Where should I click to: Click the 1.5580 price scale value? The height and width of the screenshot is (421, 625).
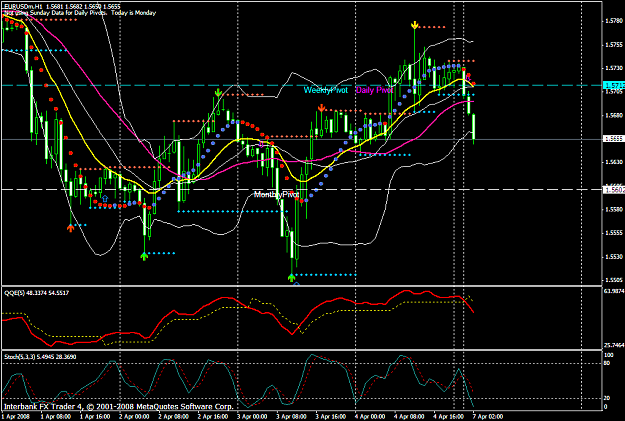614,209
